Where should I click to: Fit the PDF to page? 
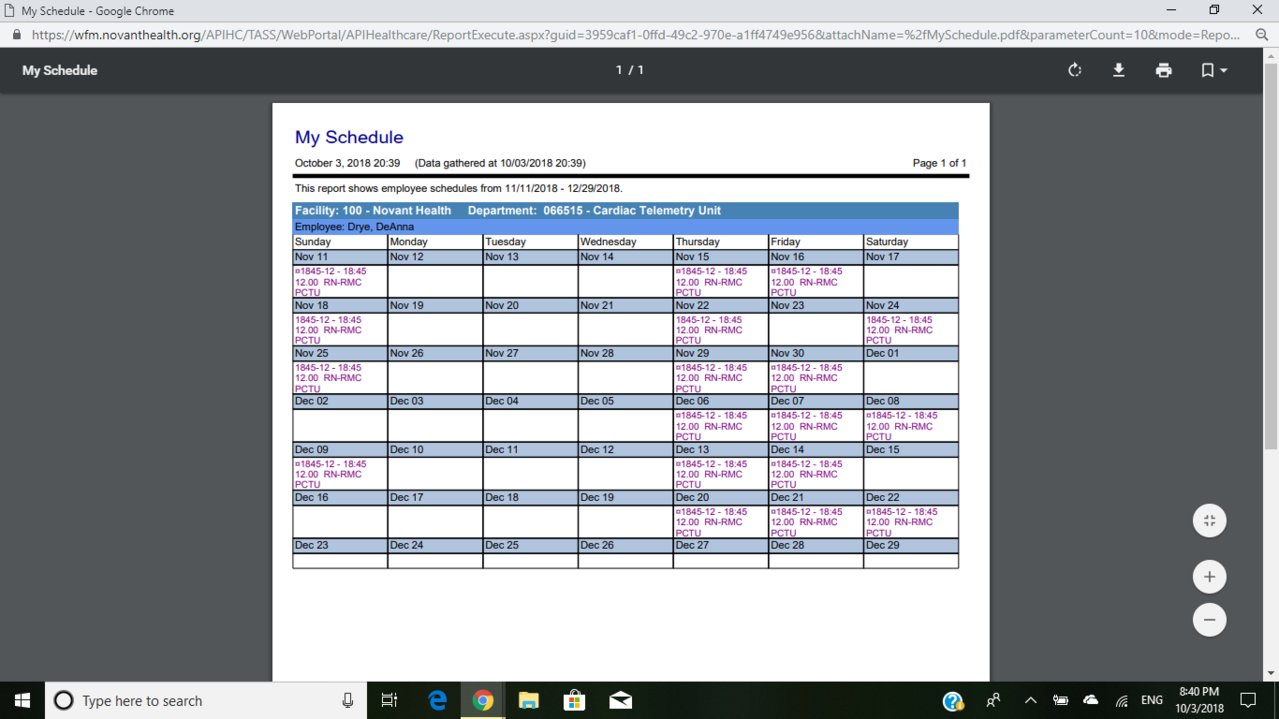pyautogui.click(x=1209, y=520)
